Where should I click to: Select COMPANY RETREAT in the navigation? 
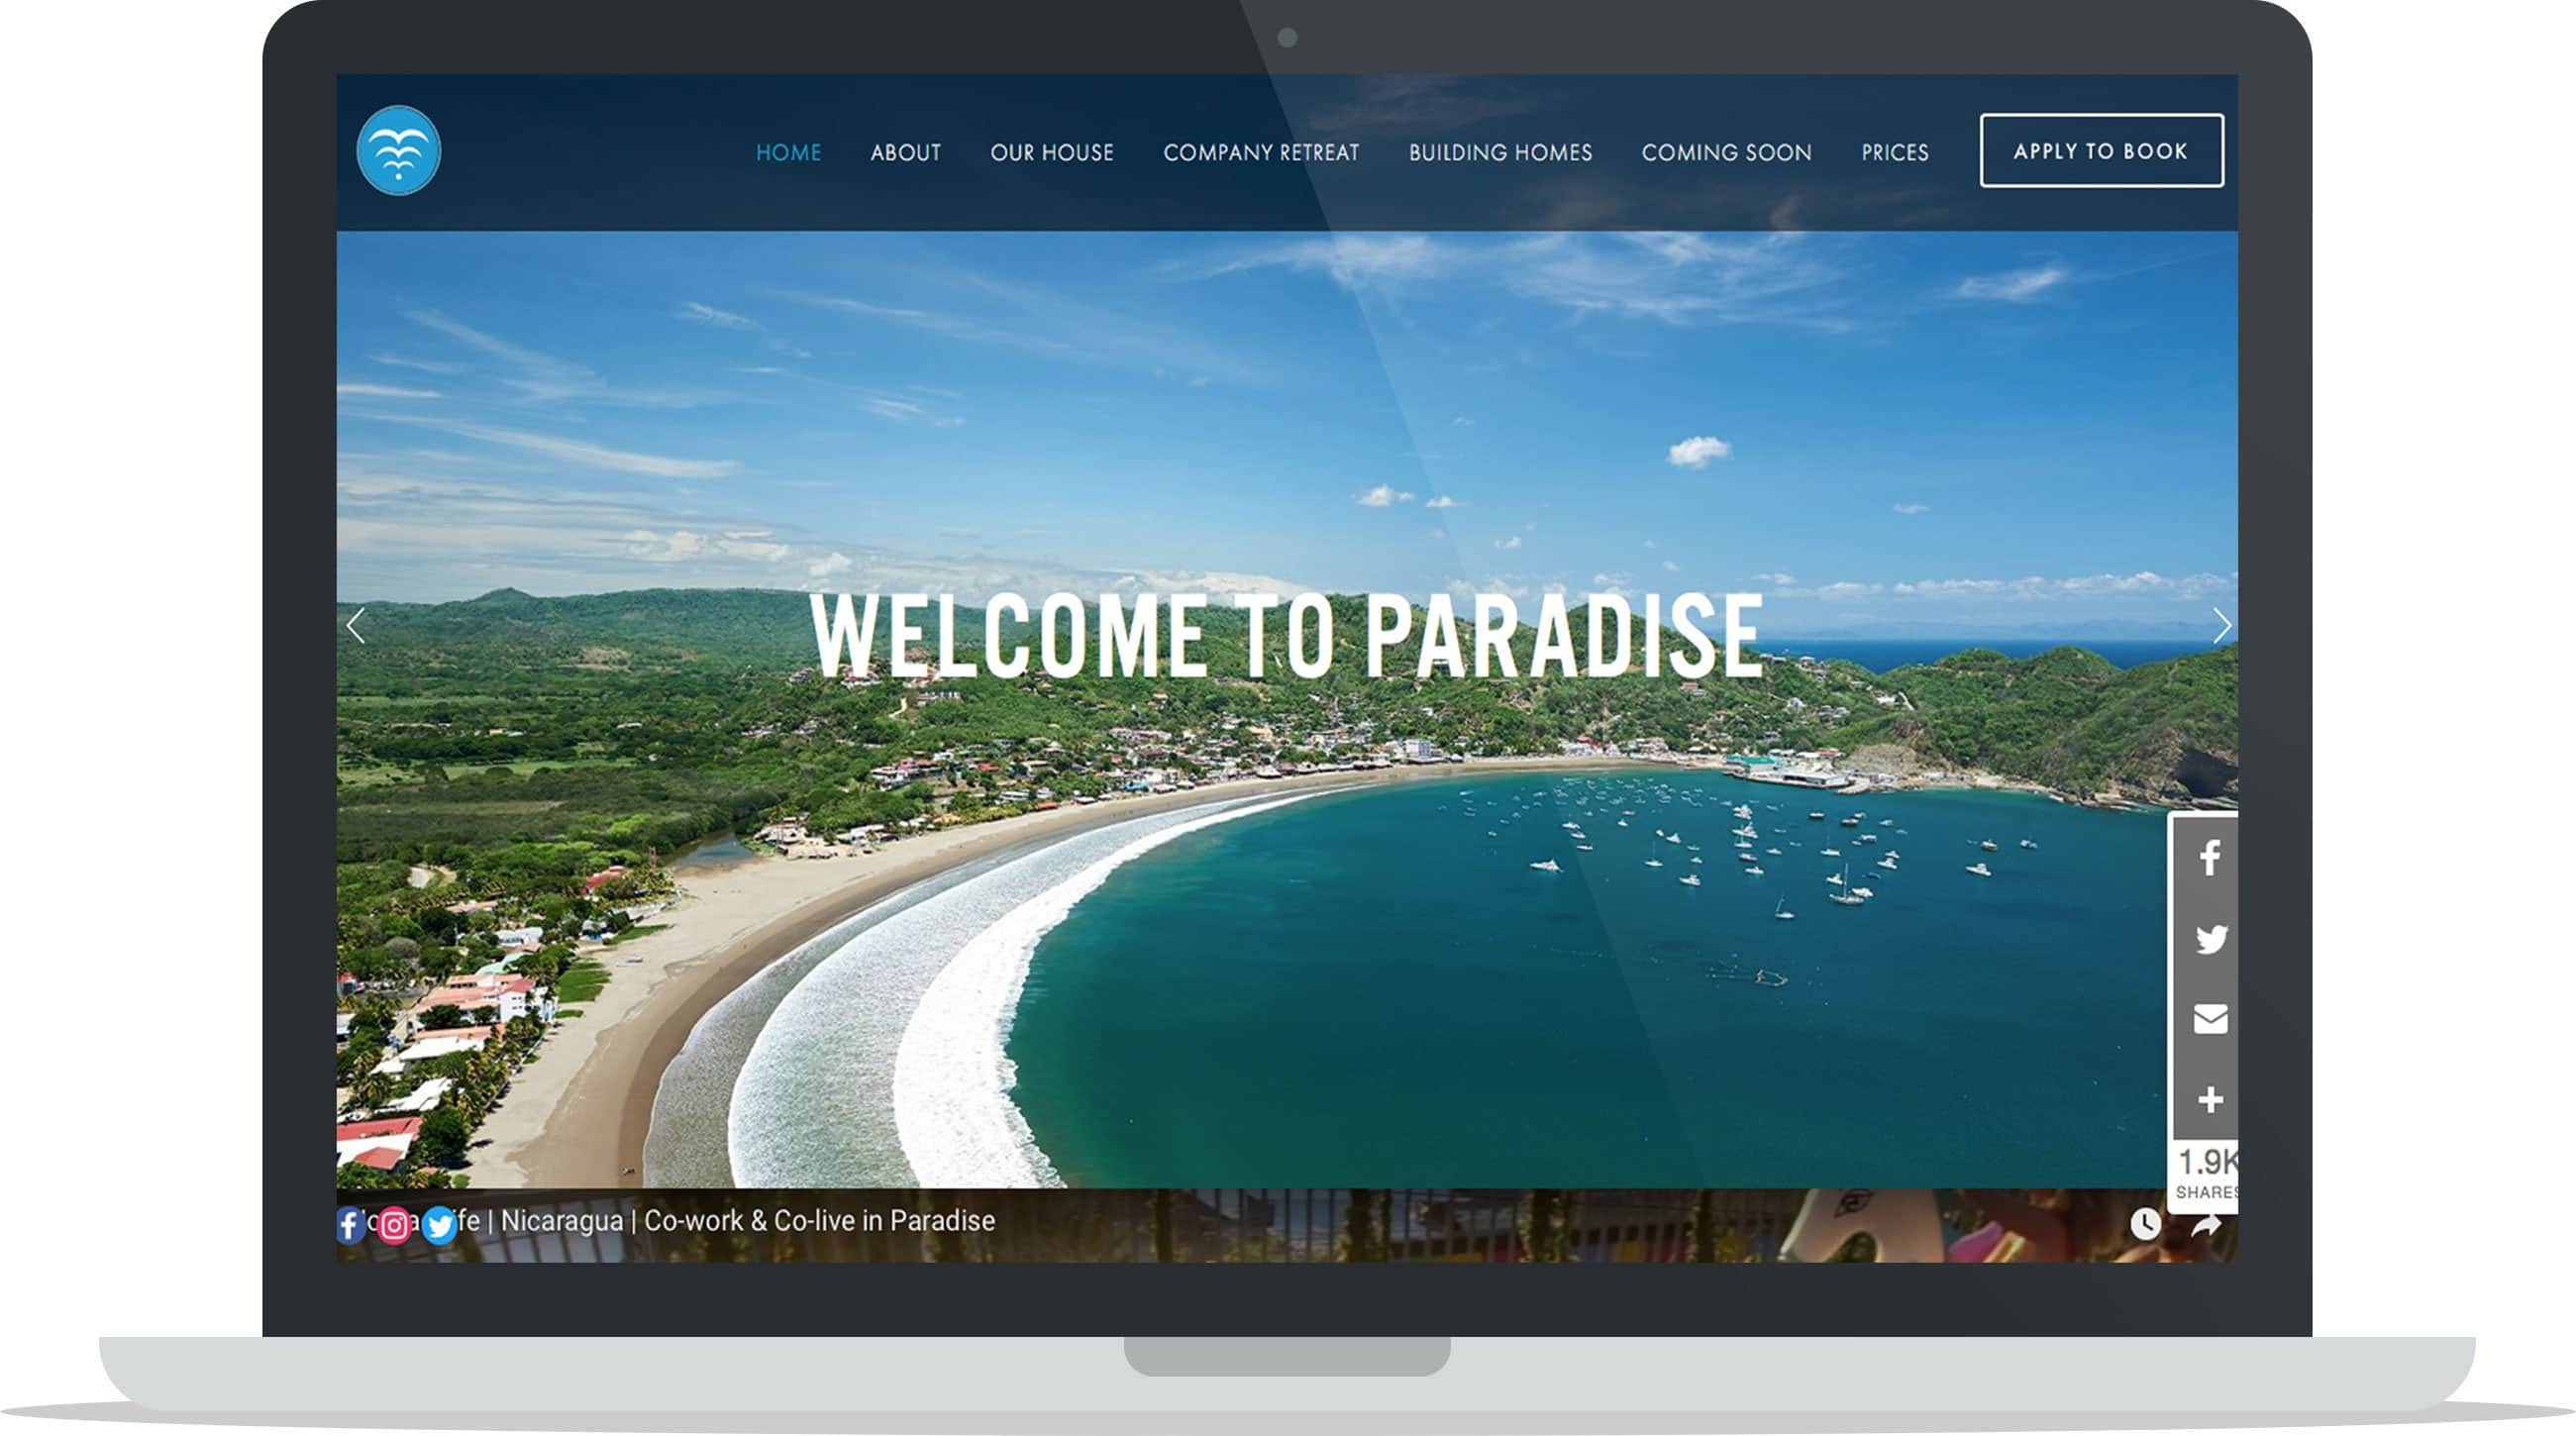1261,153
